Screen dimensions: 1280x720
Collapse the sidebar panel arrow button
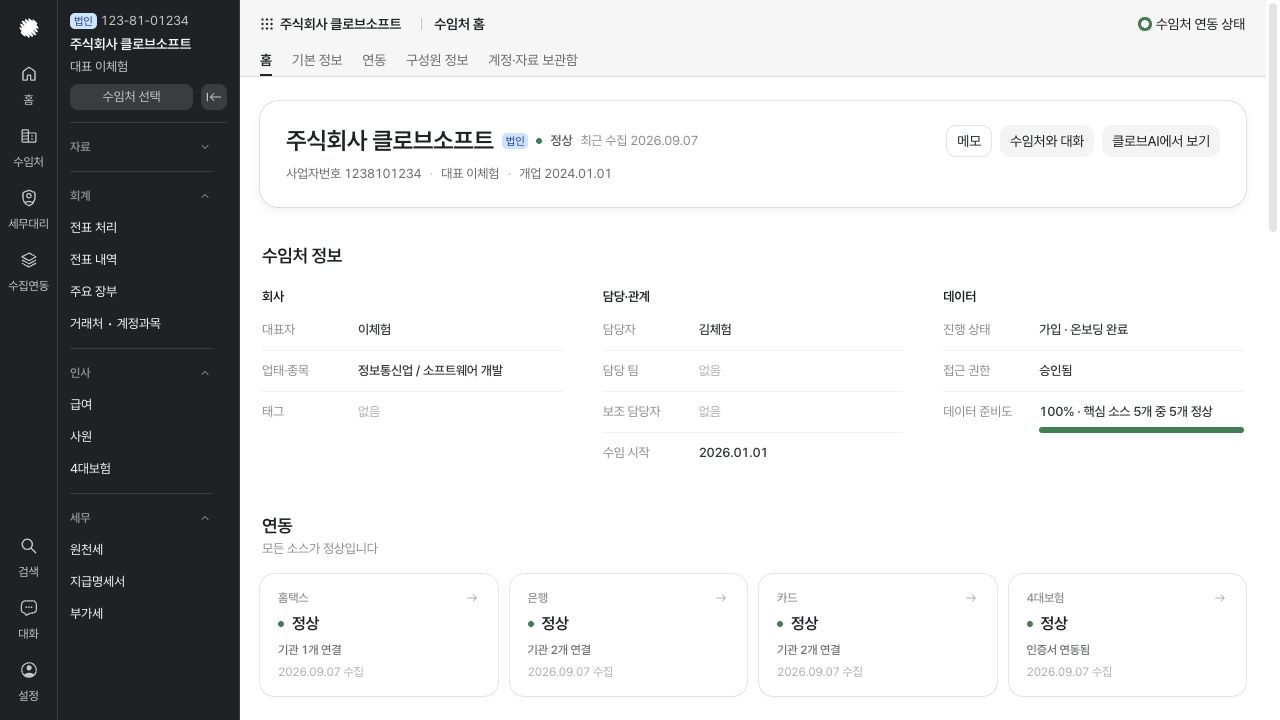coord(214,97)
